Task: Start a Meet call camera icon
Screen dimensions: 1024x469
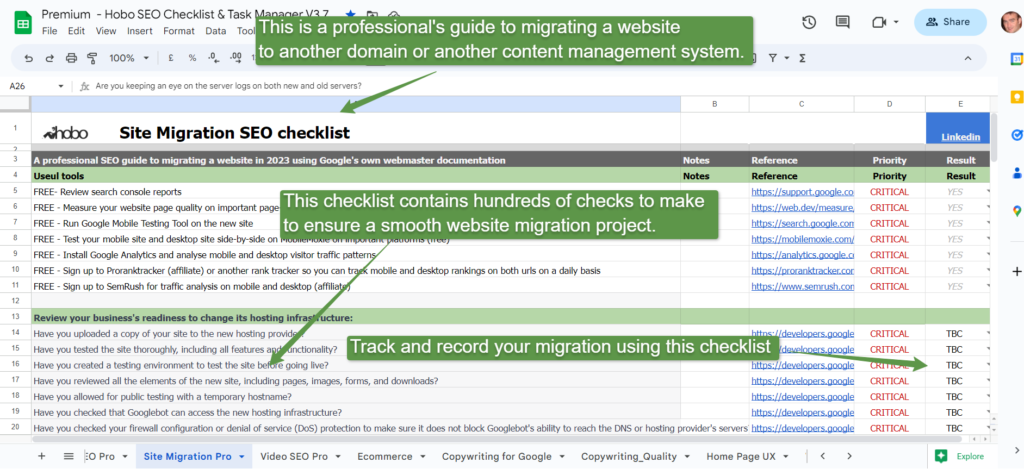Action: 878,22
